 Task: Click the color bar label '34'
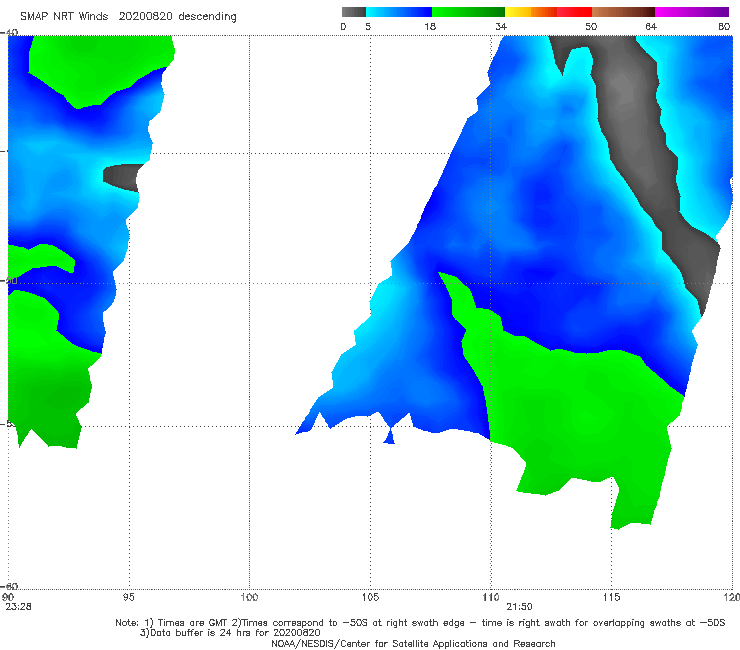(x=501, y=26)
